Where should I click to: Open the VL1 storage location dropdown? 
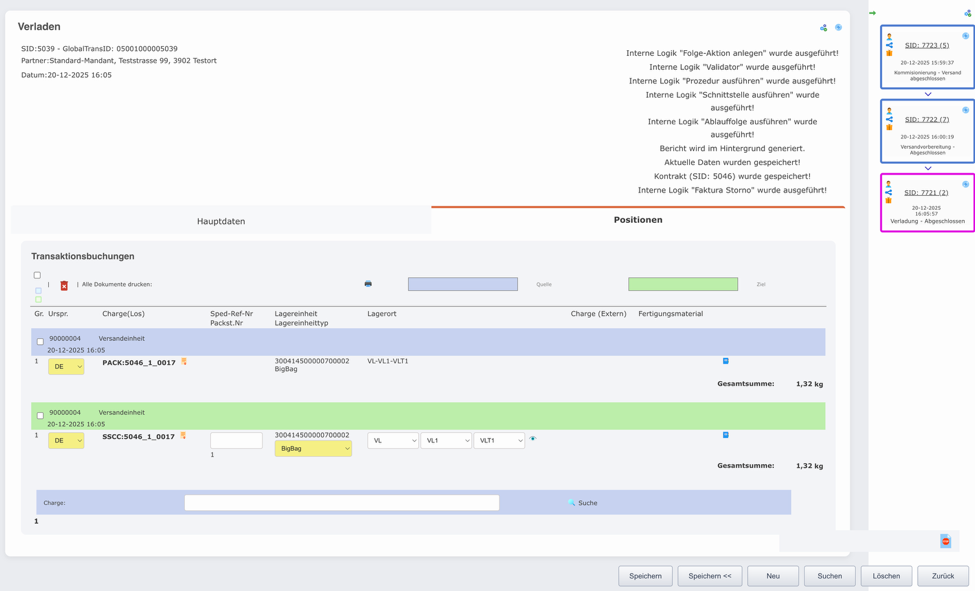[445, 441]
